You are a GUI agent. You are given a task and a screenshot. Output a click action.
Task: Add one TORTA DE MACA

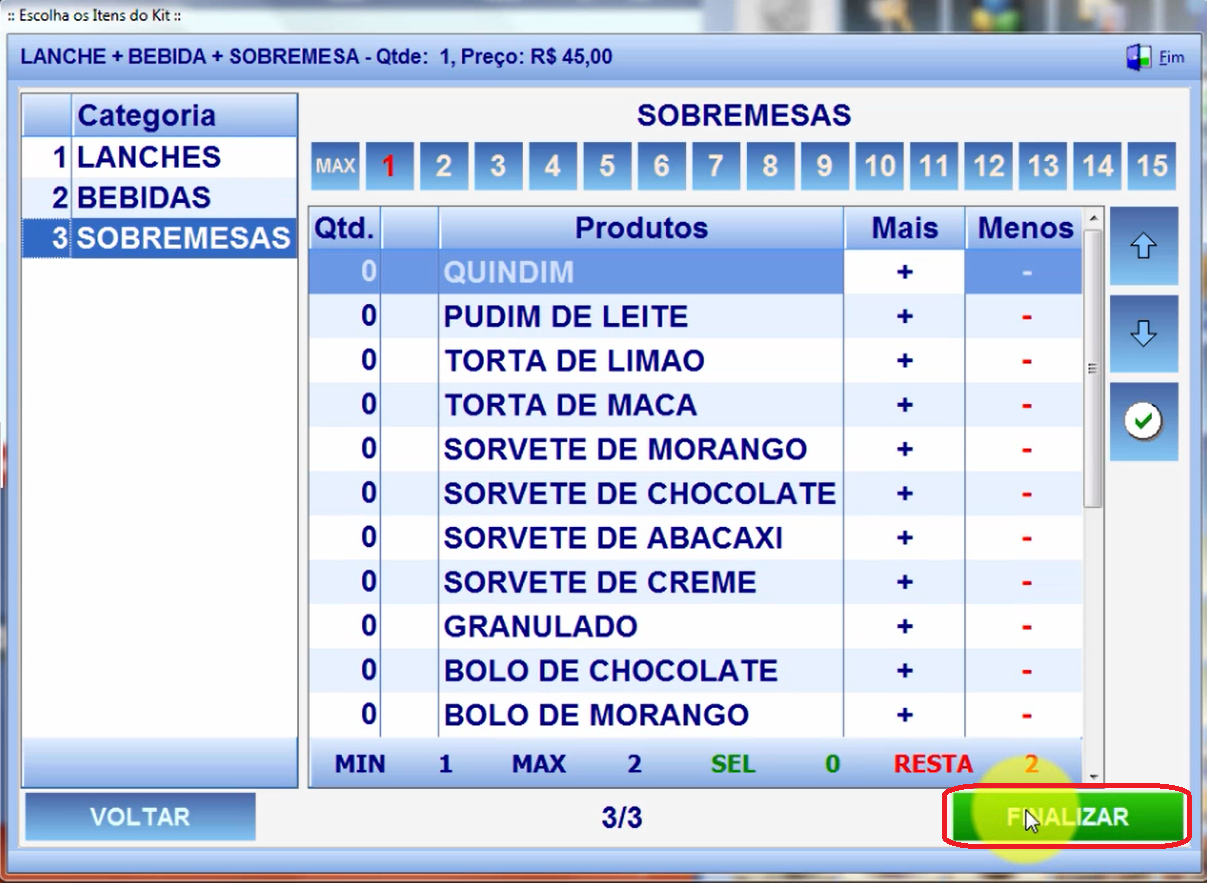coord(905,405)
